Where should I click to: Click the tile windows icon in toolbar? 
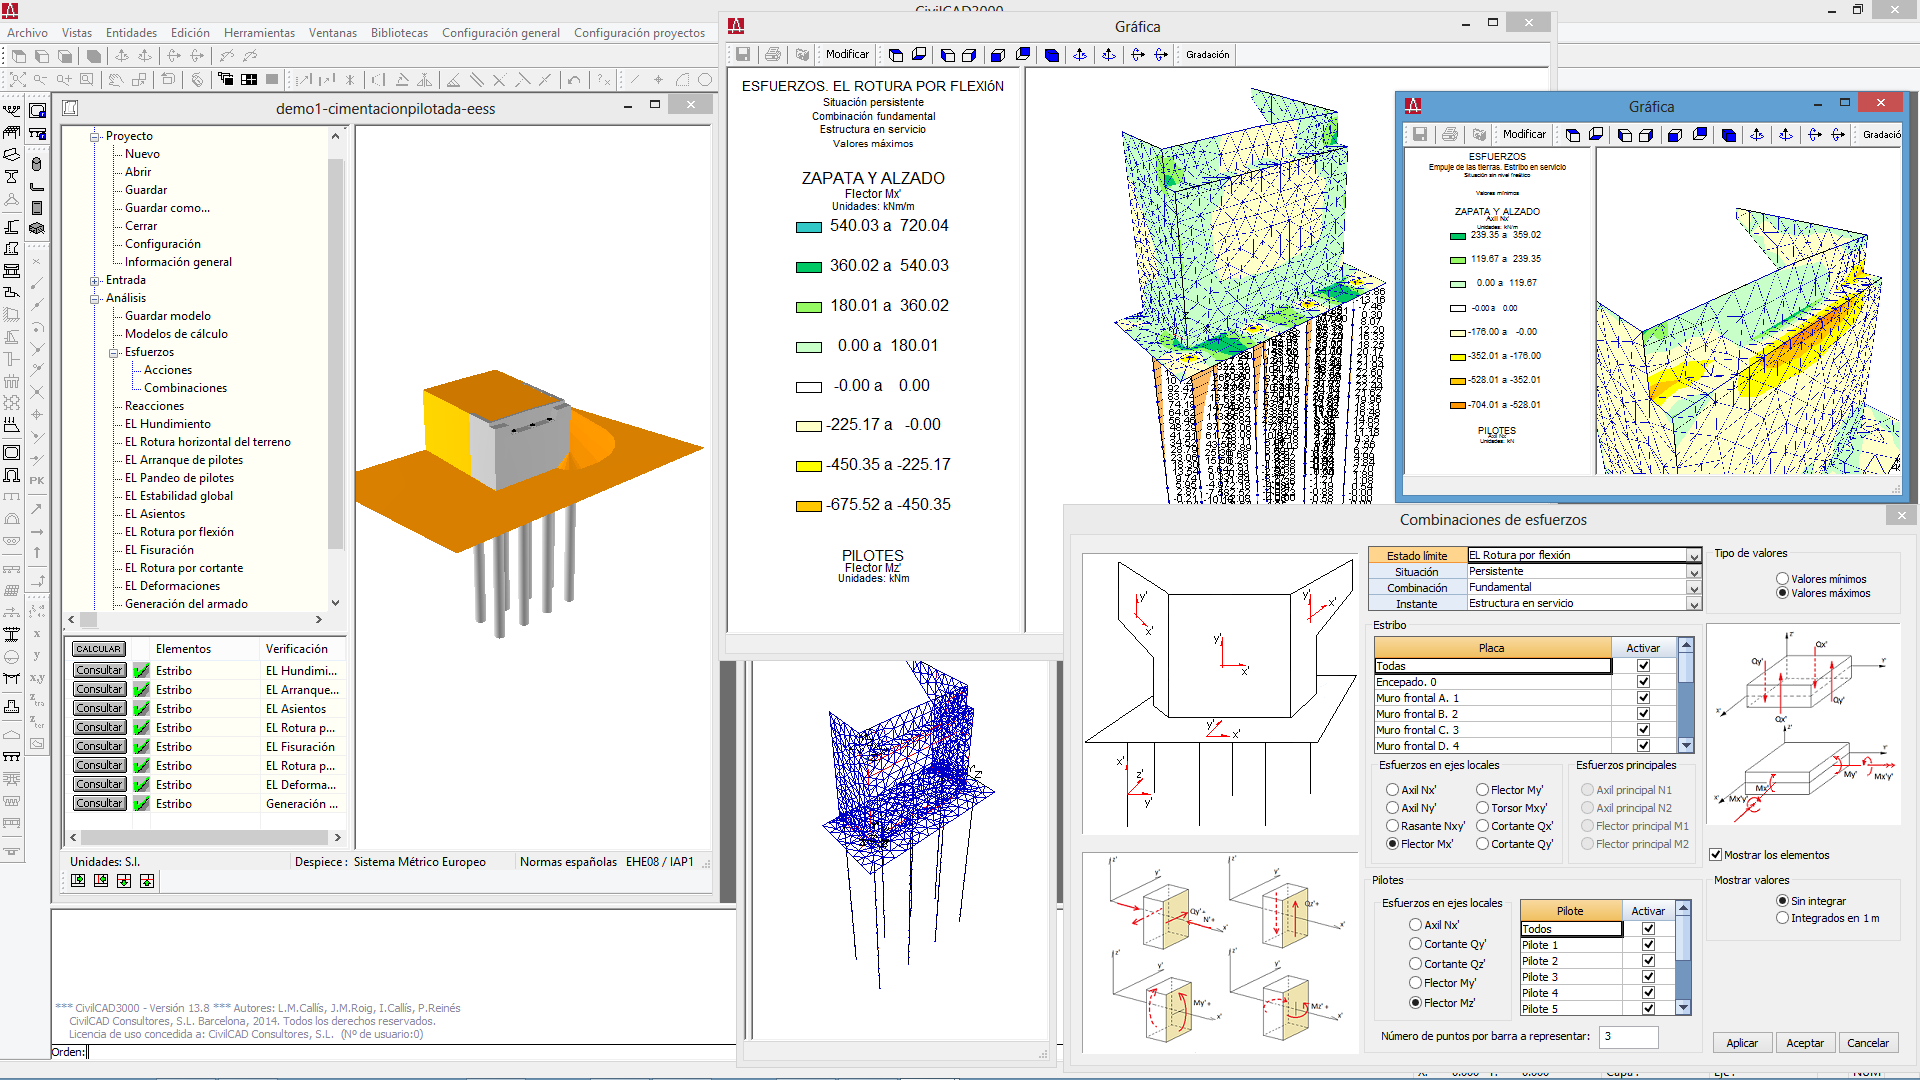[x=249, y=80]
